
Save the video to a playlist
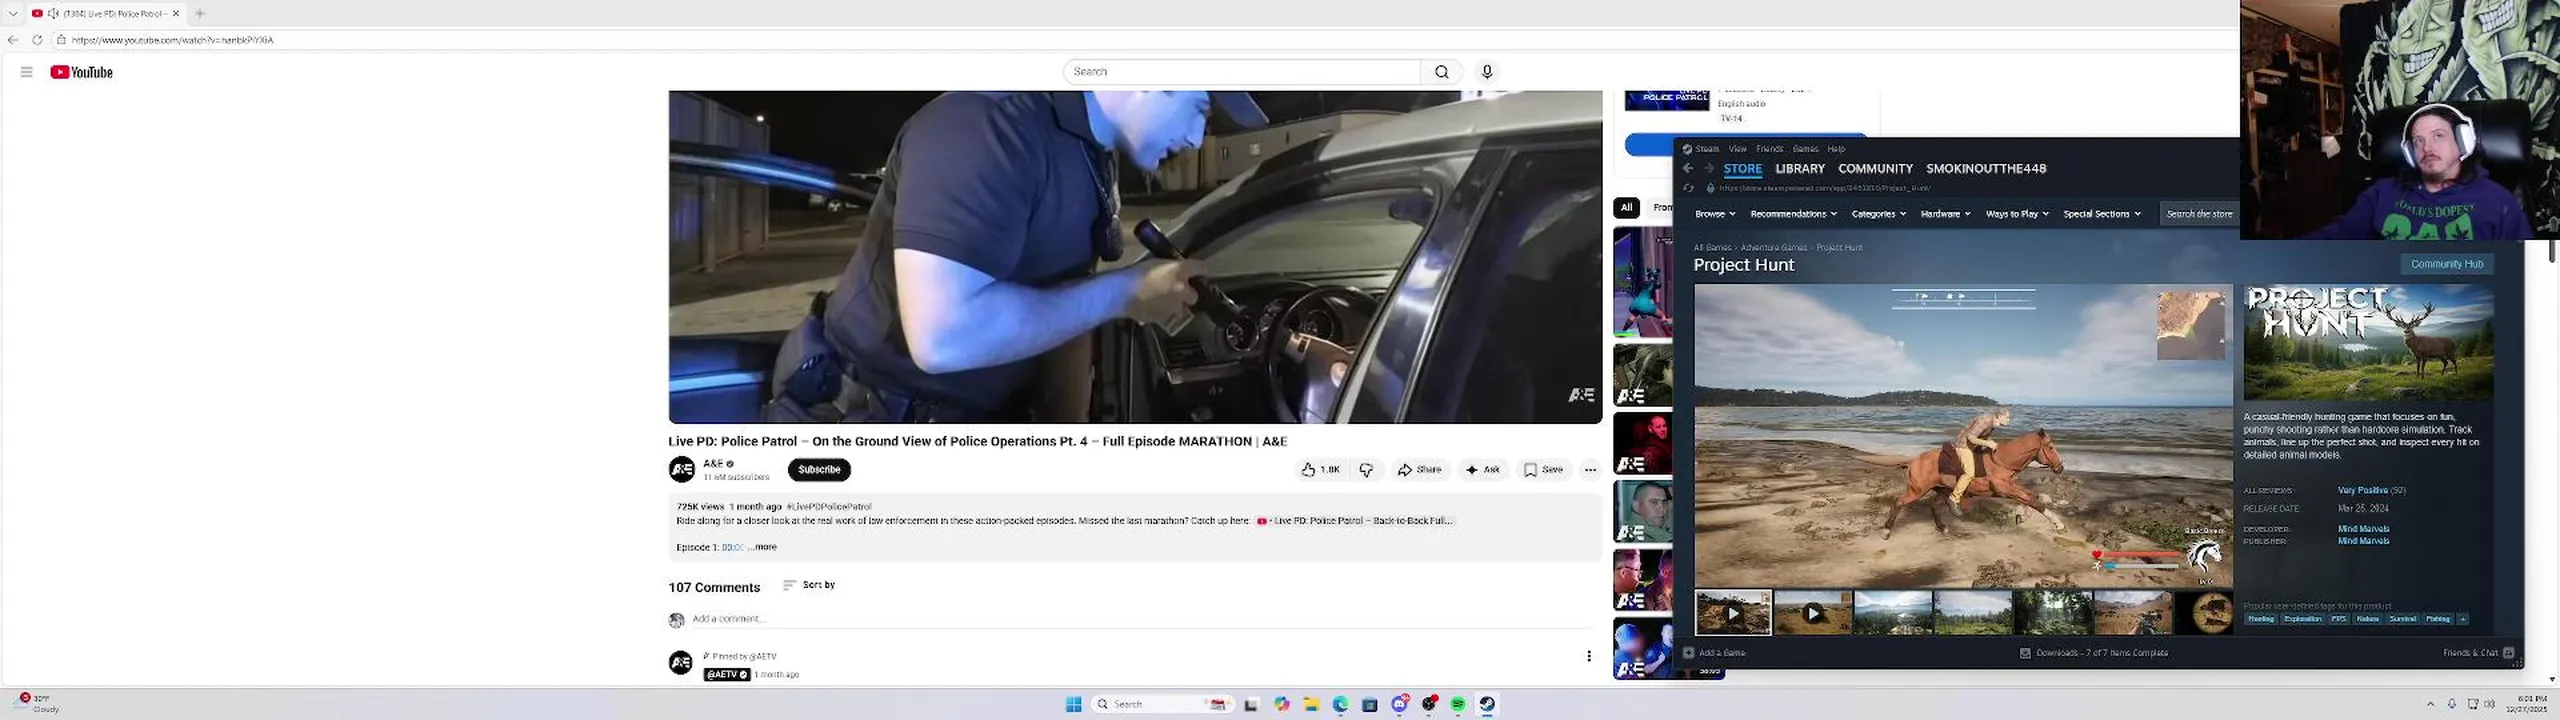(1543, 469)
